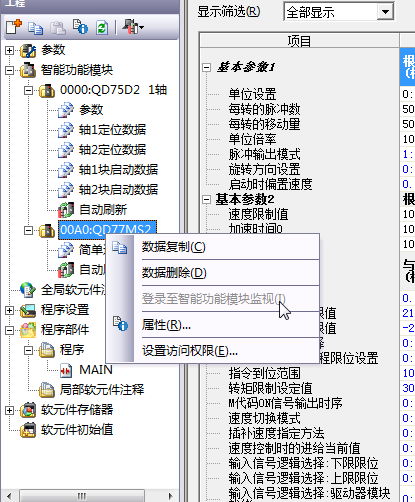This screenshot has height=502, width=415.
Task: Click the horizontal scrollbar thumb in project tree
Action: [x=82, y=496]
